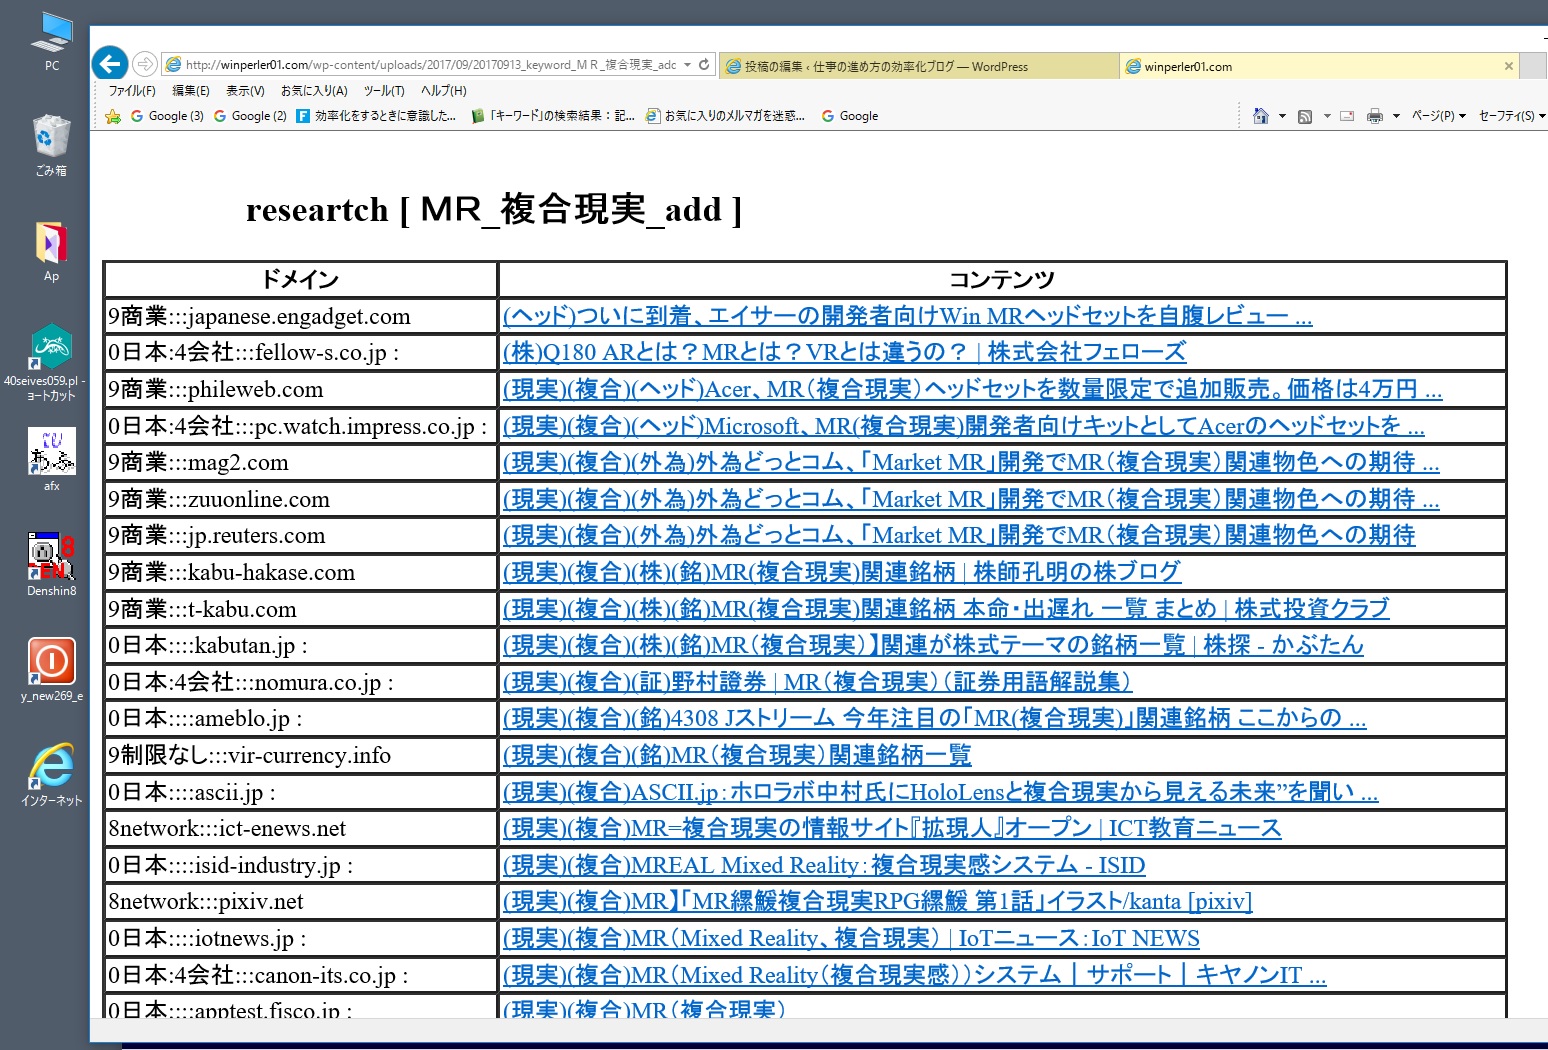Select the ごみ箱 recycle bin icon
The image size is (1548, 1050).
(x=52, y=146)
